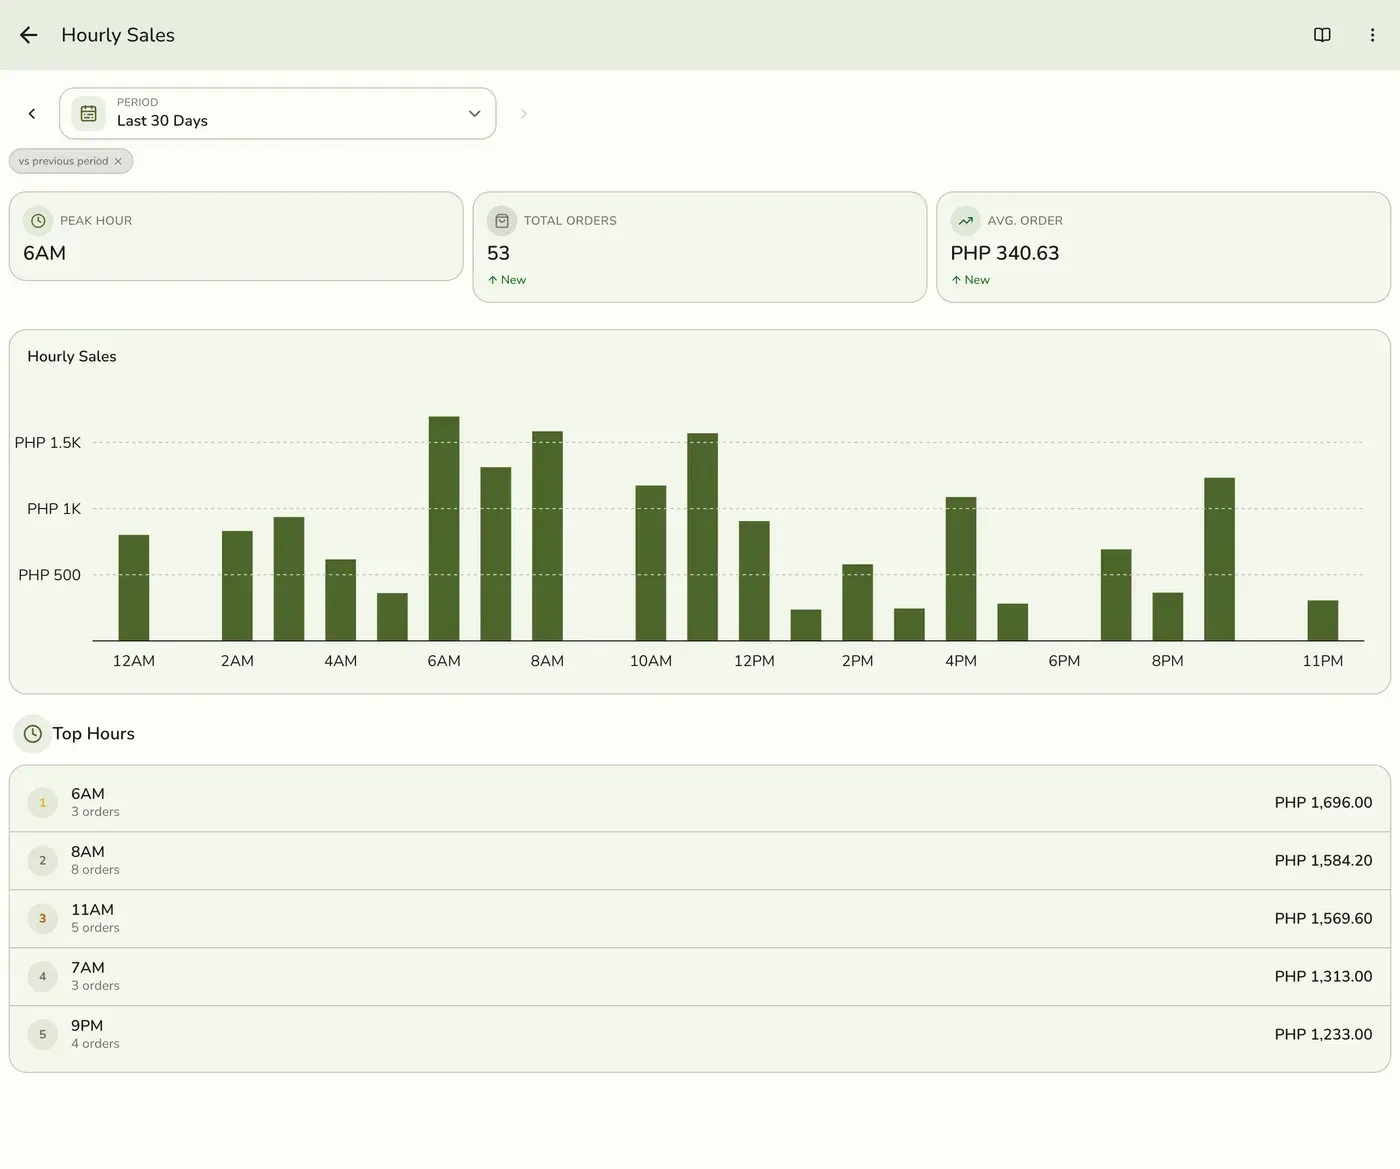This screenshot has width=1400, height=1169.
Task: Click the trend icon on Avg. Order card
Action: pos(965,221)
